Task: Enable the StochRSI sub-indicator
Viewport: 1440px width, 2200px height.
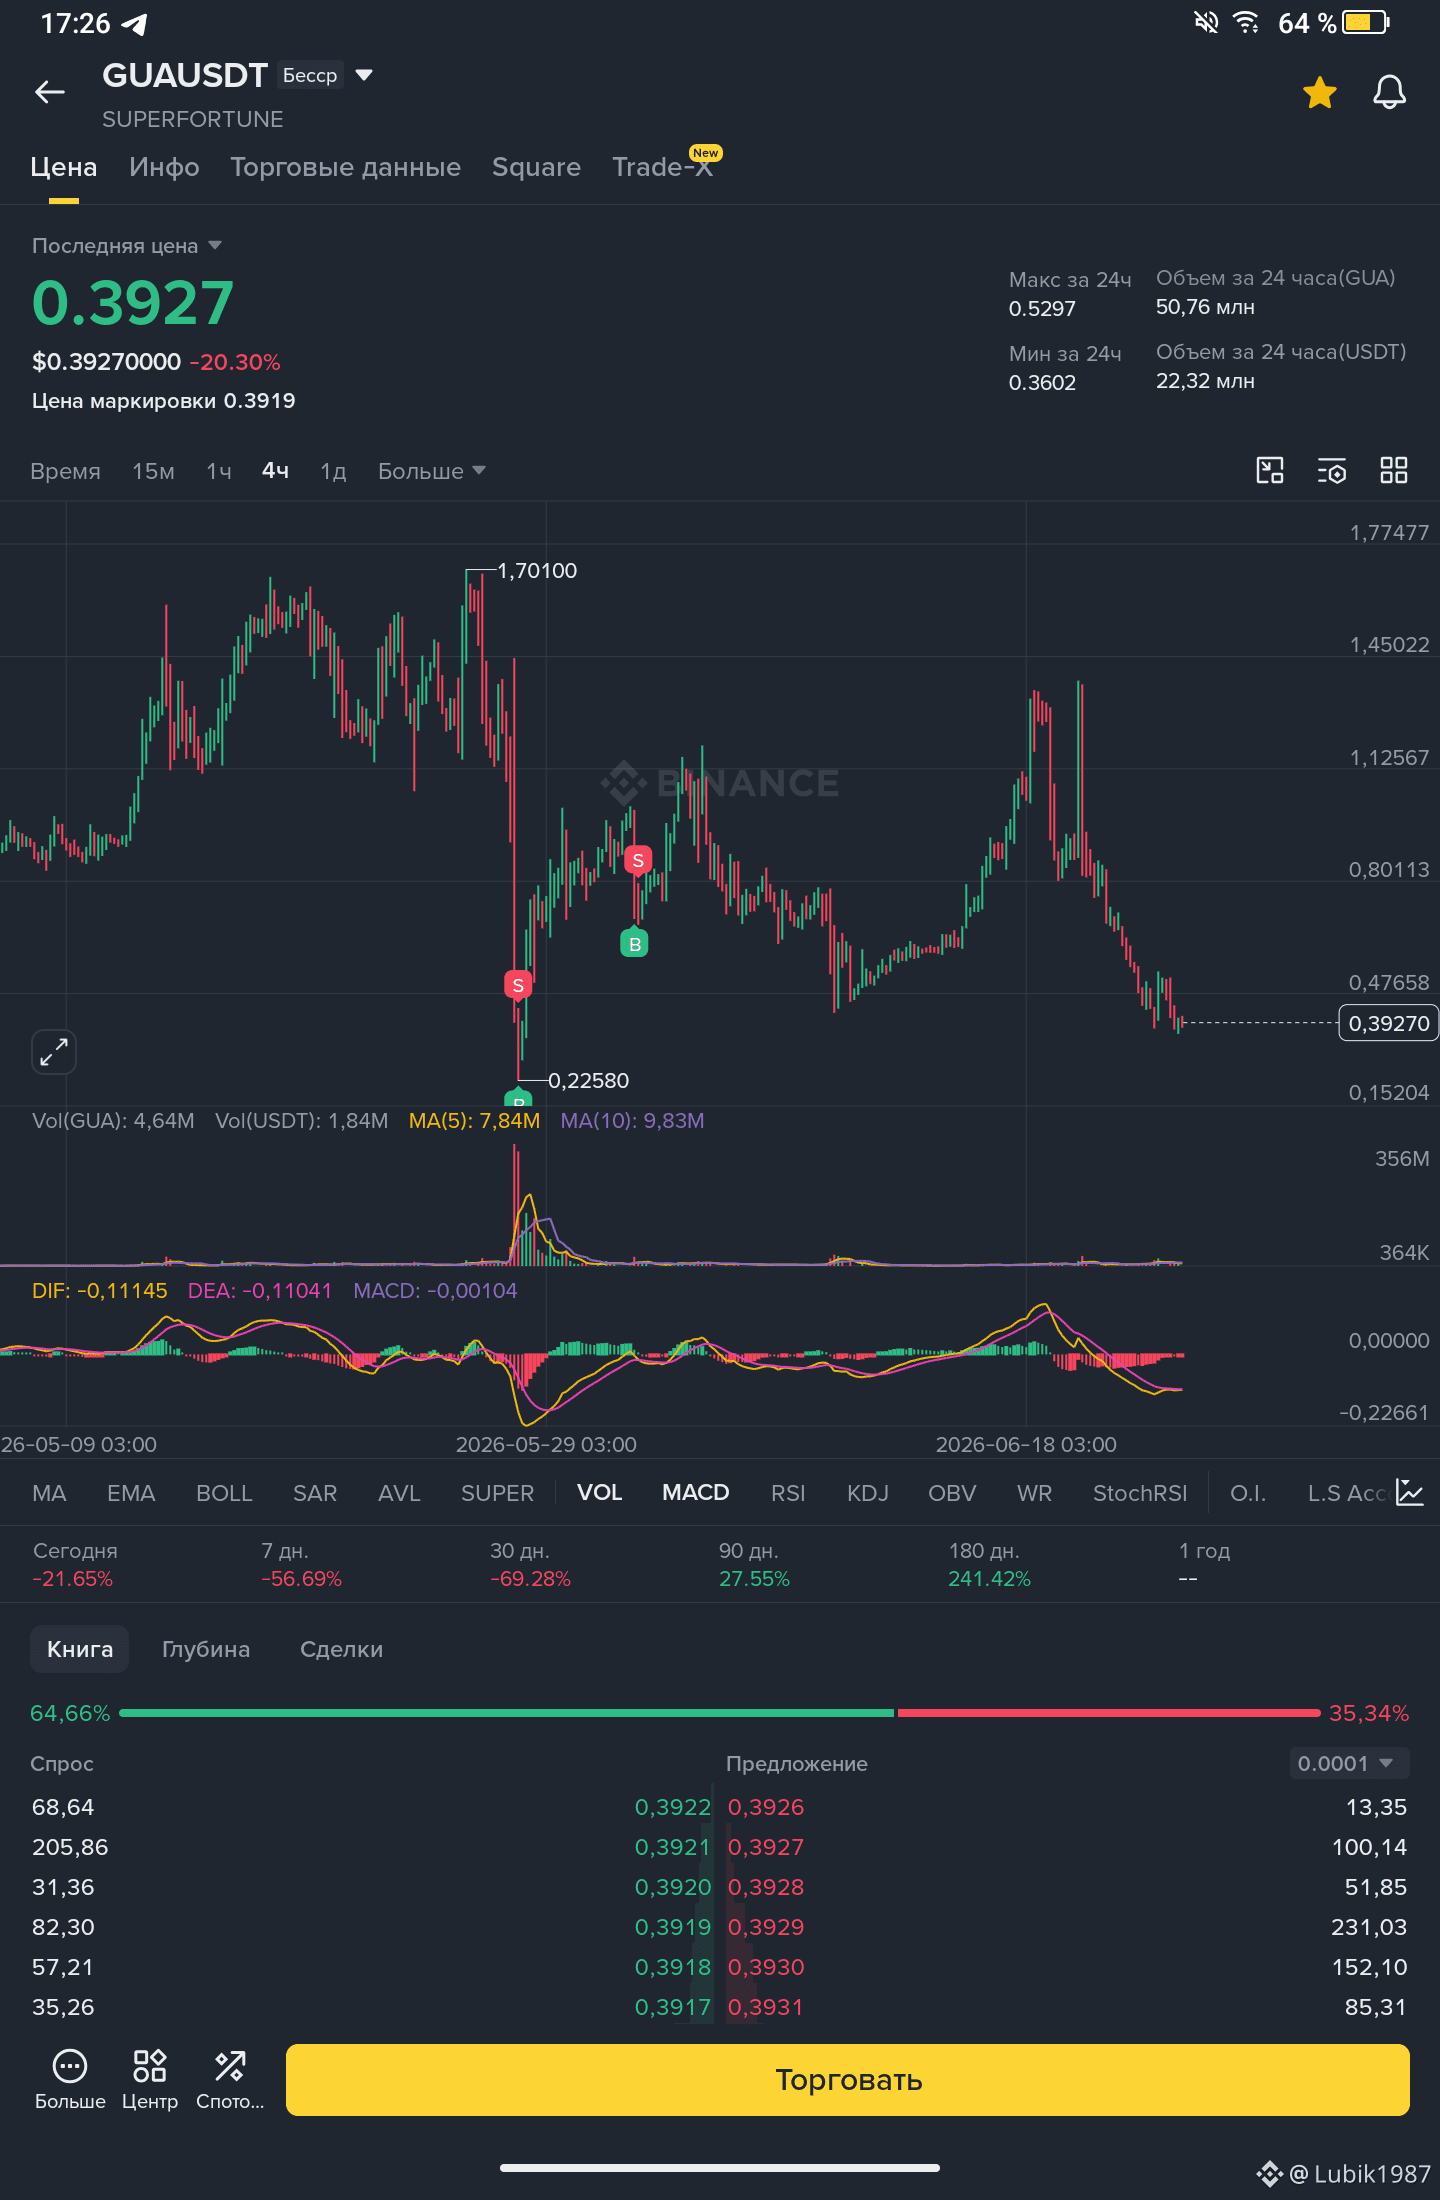Action: (1140, 1493)
